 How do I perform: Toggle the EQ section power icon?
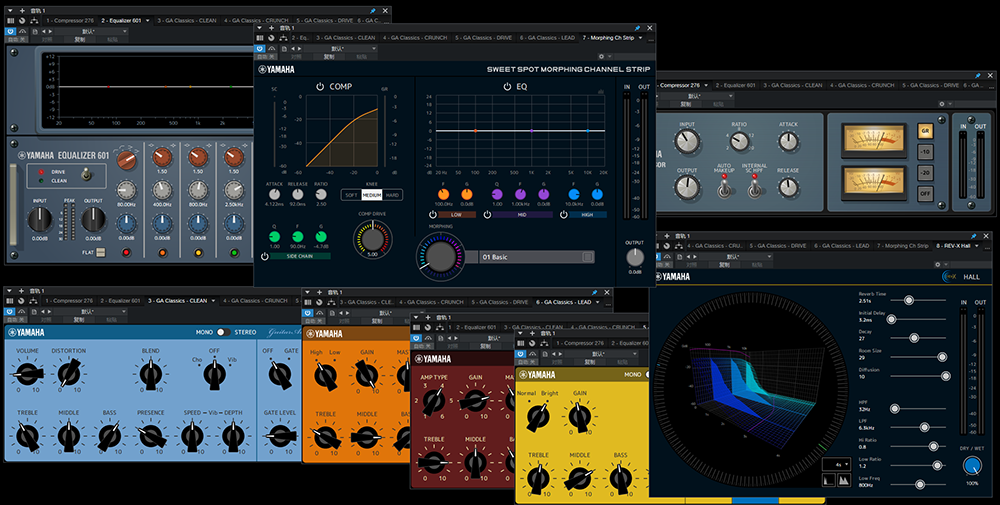[507, 87]
